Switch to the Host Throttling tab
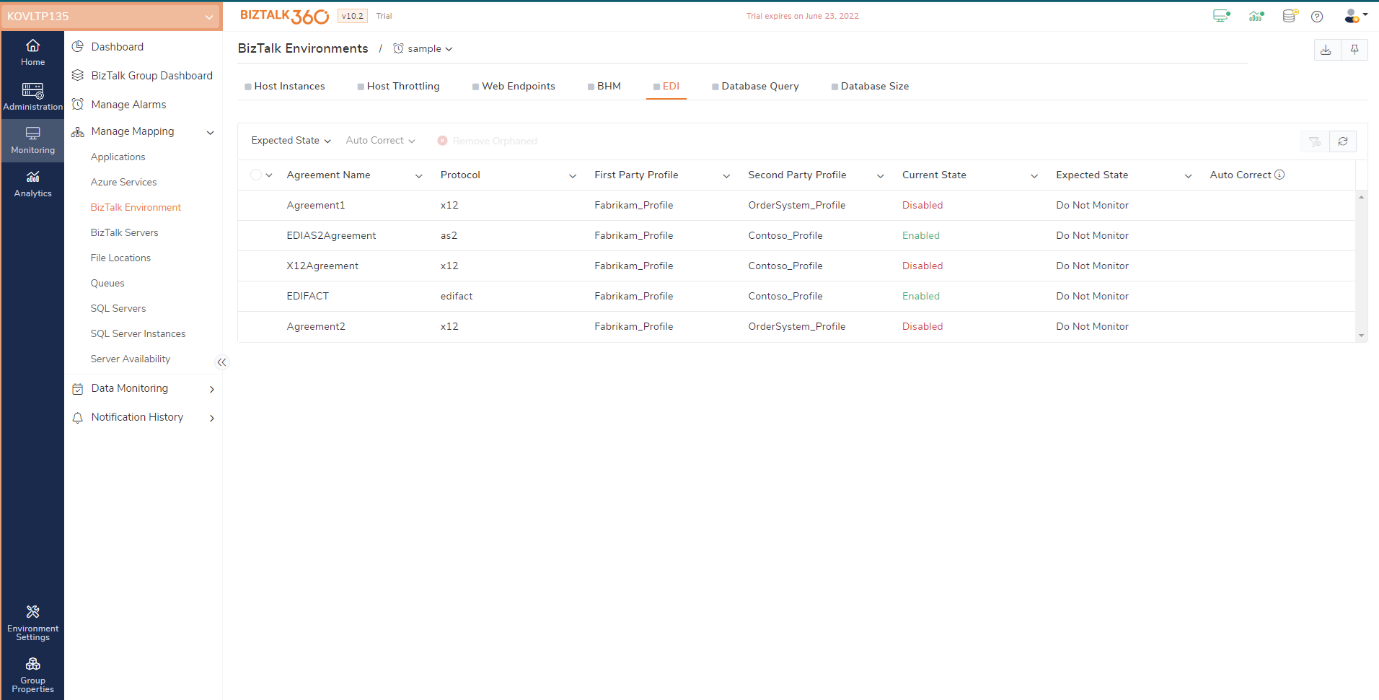1379x700 pixels. [402, 86]
